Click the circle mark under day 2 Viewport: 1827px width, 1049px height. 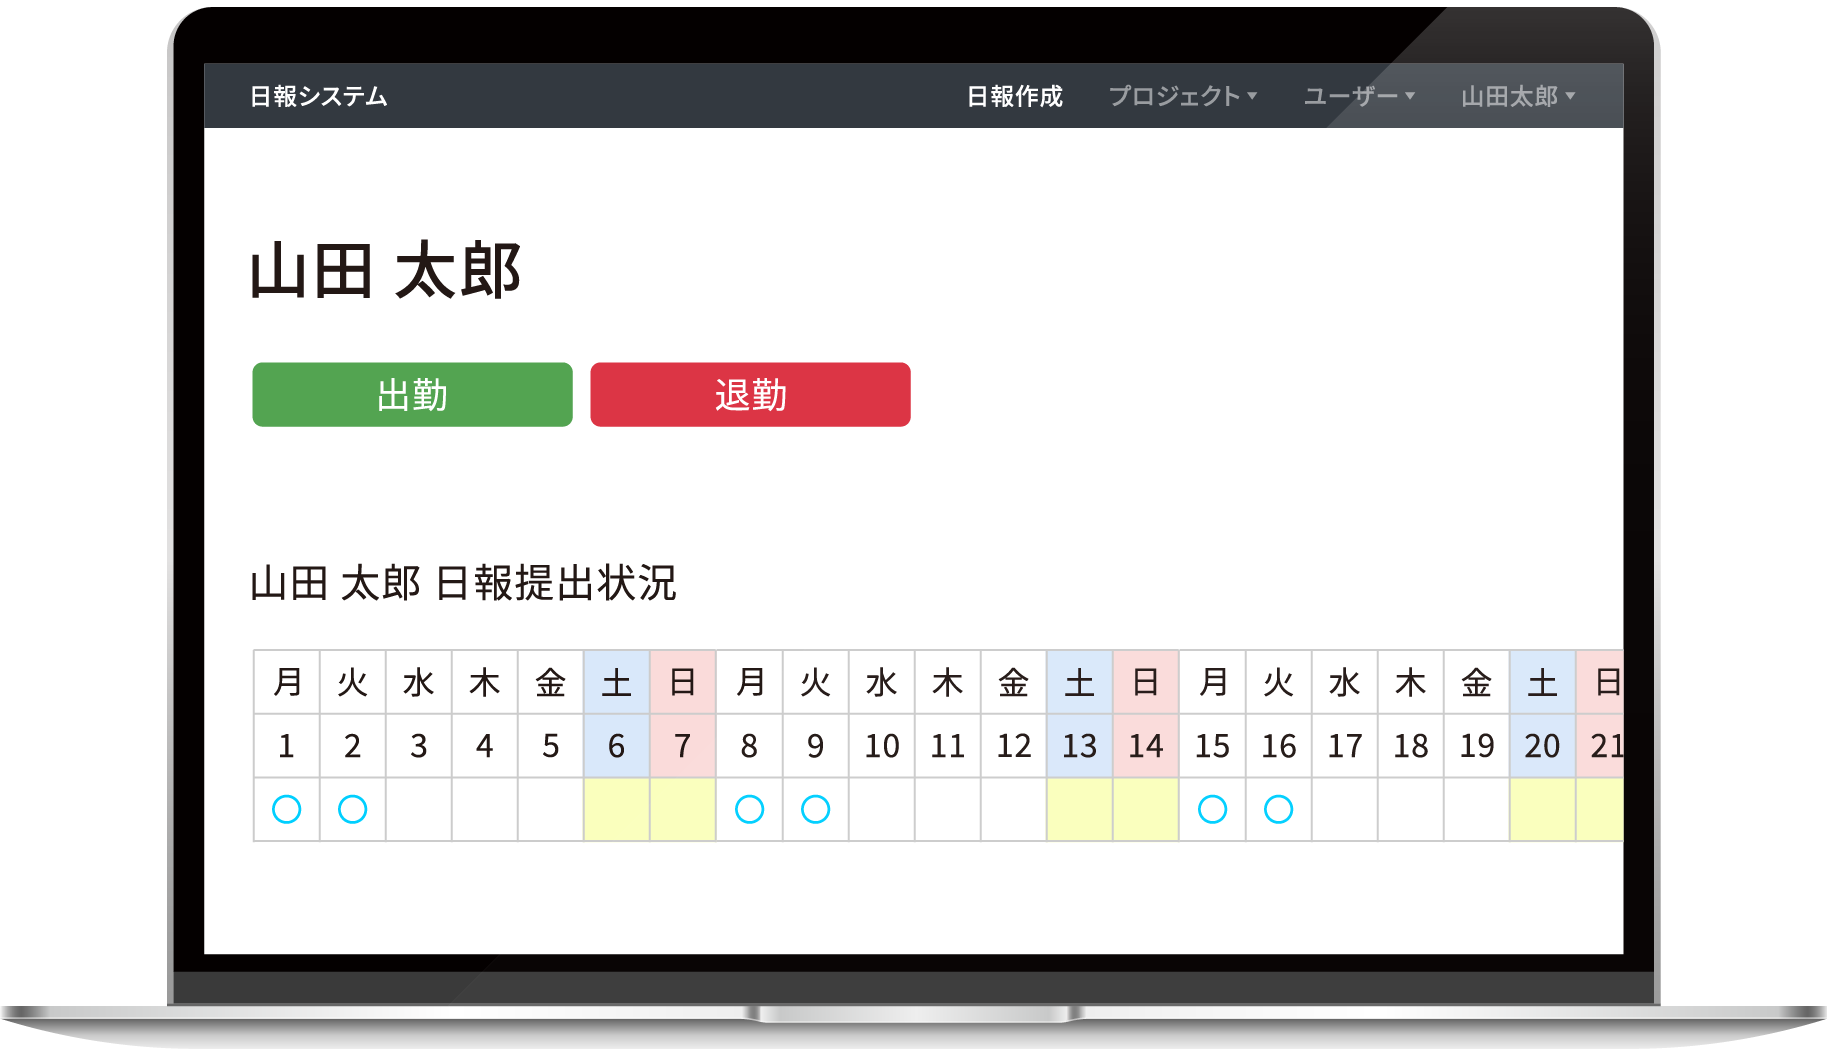pos(353,809)
